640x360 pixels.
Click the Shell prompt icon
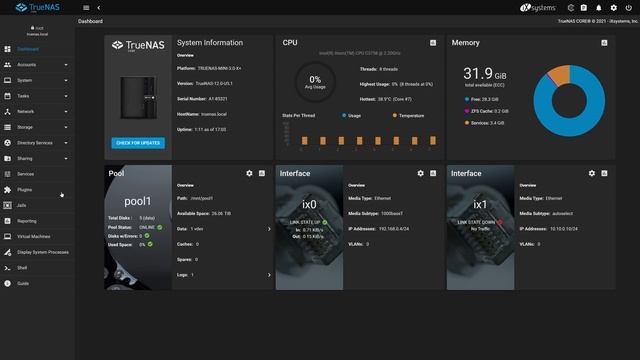(x=7, y=268)
